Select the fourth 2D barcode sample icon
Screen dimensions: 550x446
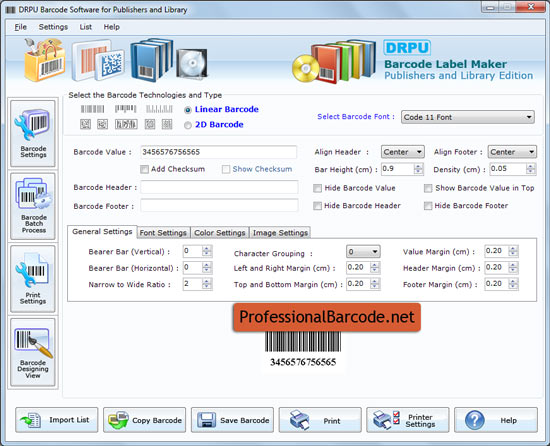click(x=150, y=124)
